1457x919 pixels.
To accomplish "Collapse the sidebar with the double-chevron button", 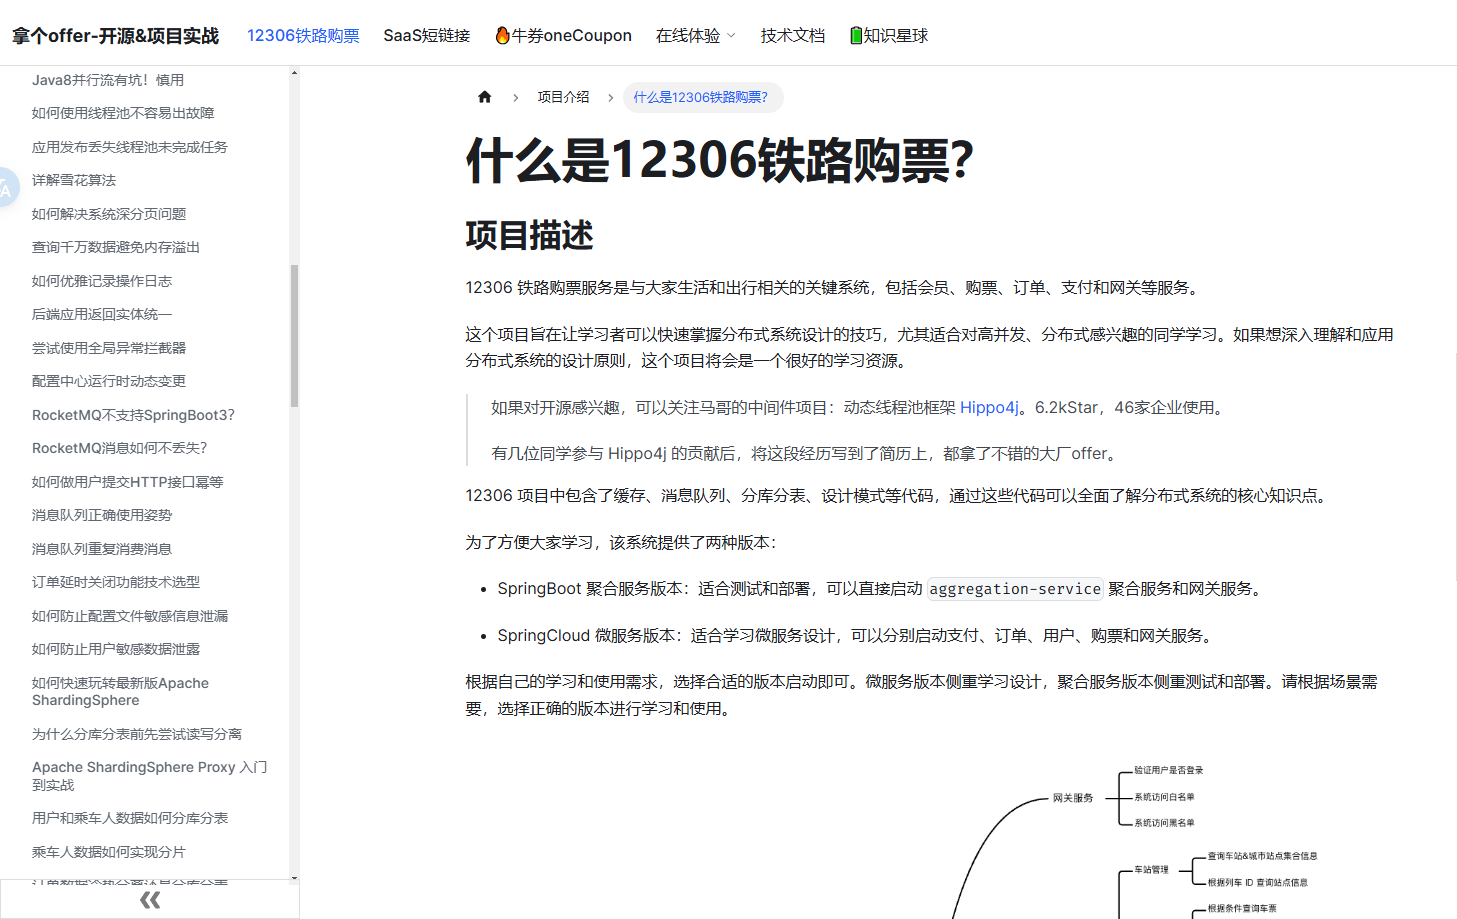I will pyautogui.click(x=149, y=899).
